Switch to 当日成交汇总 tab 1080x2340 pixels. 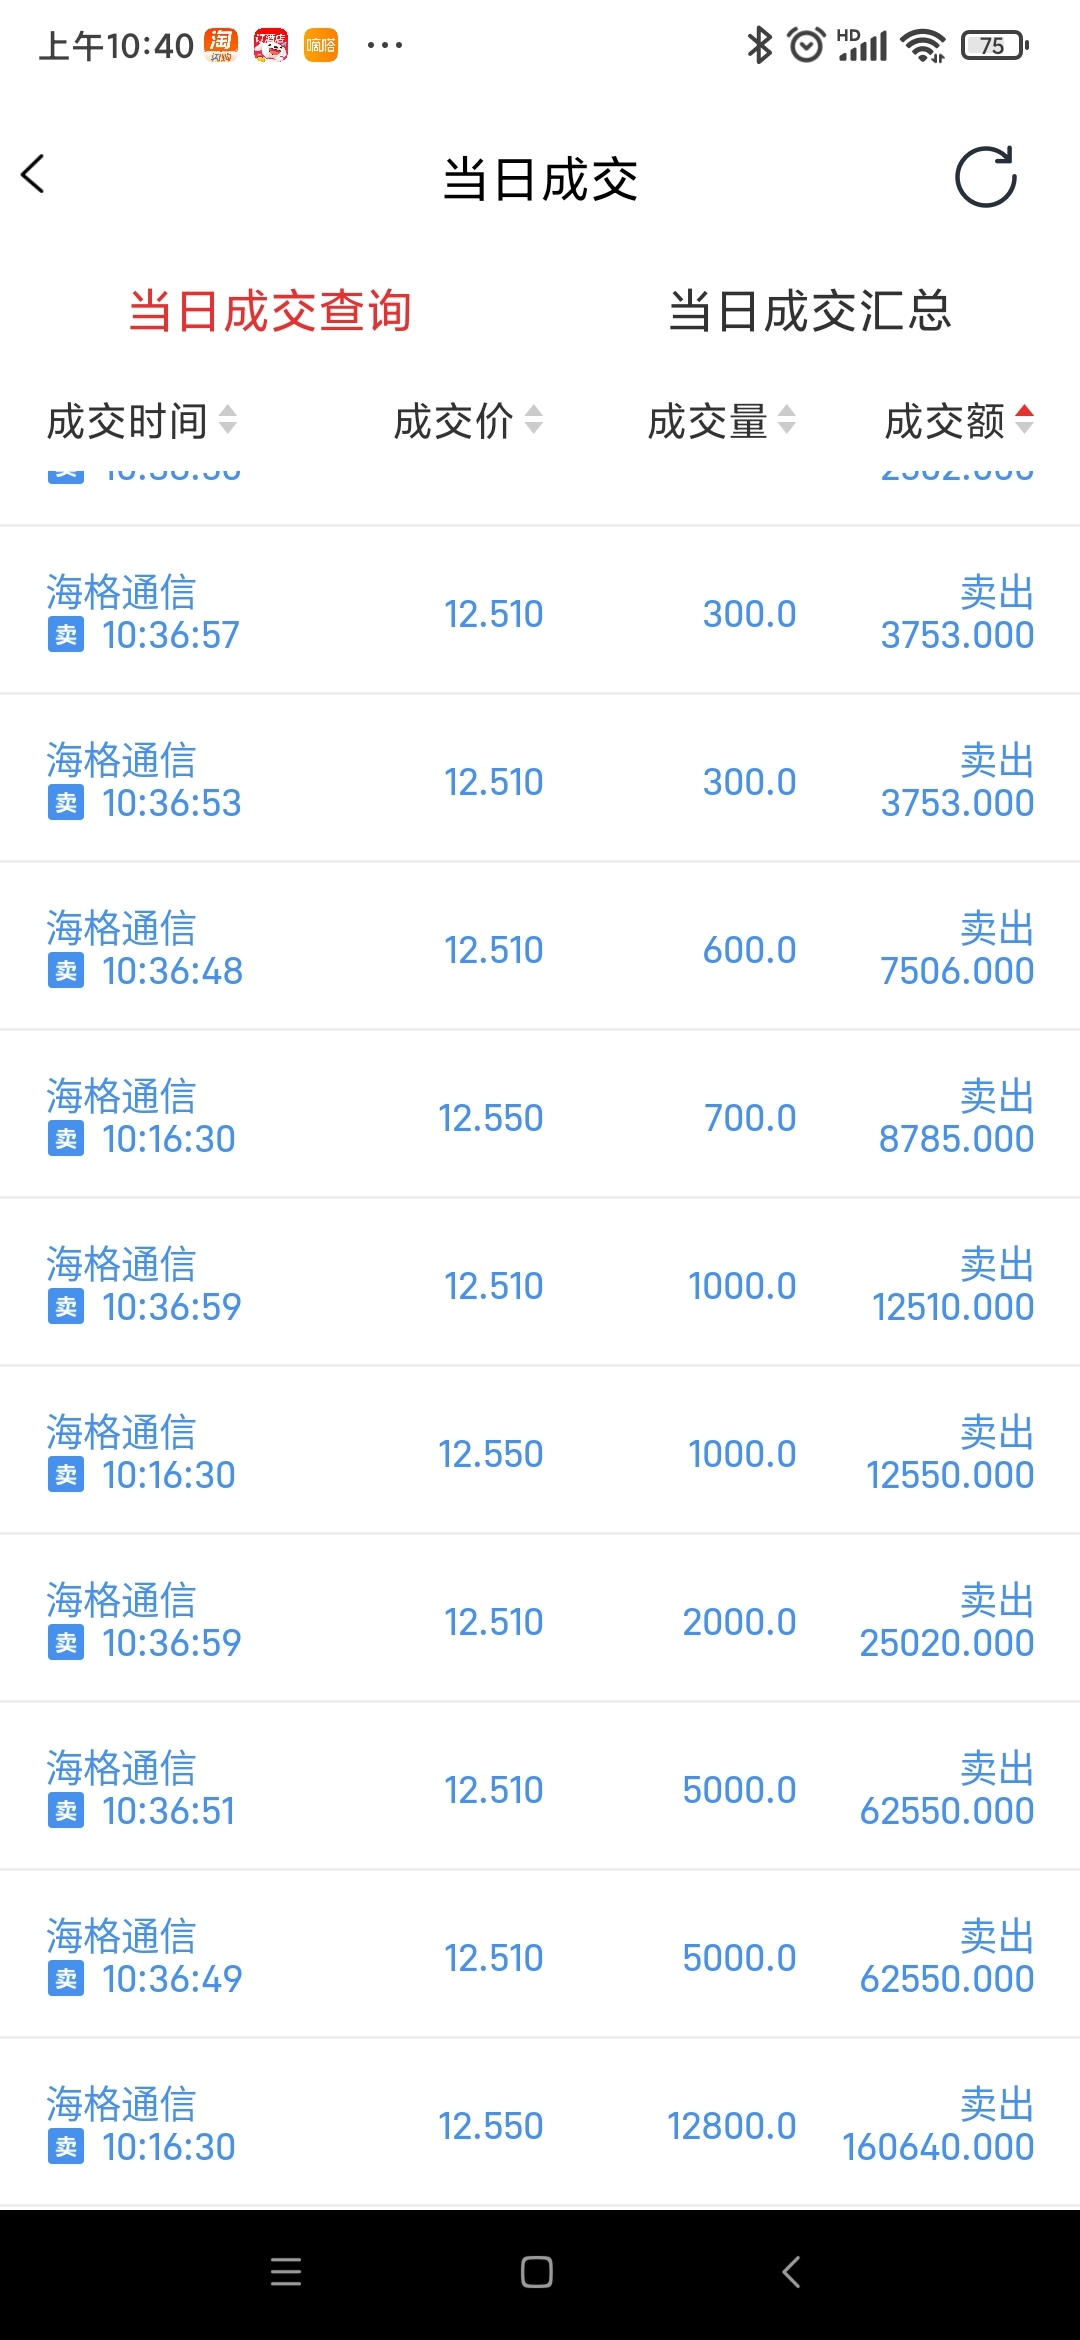tap(809, 311)
